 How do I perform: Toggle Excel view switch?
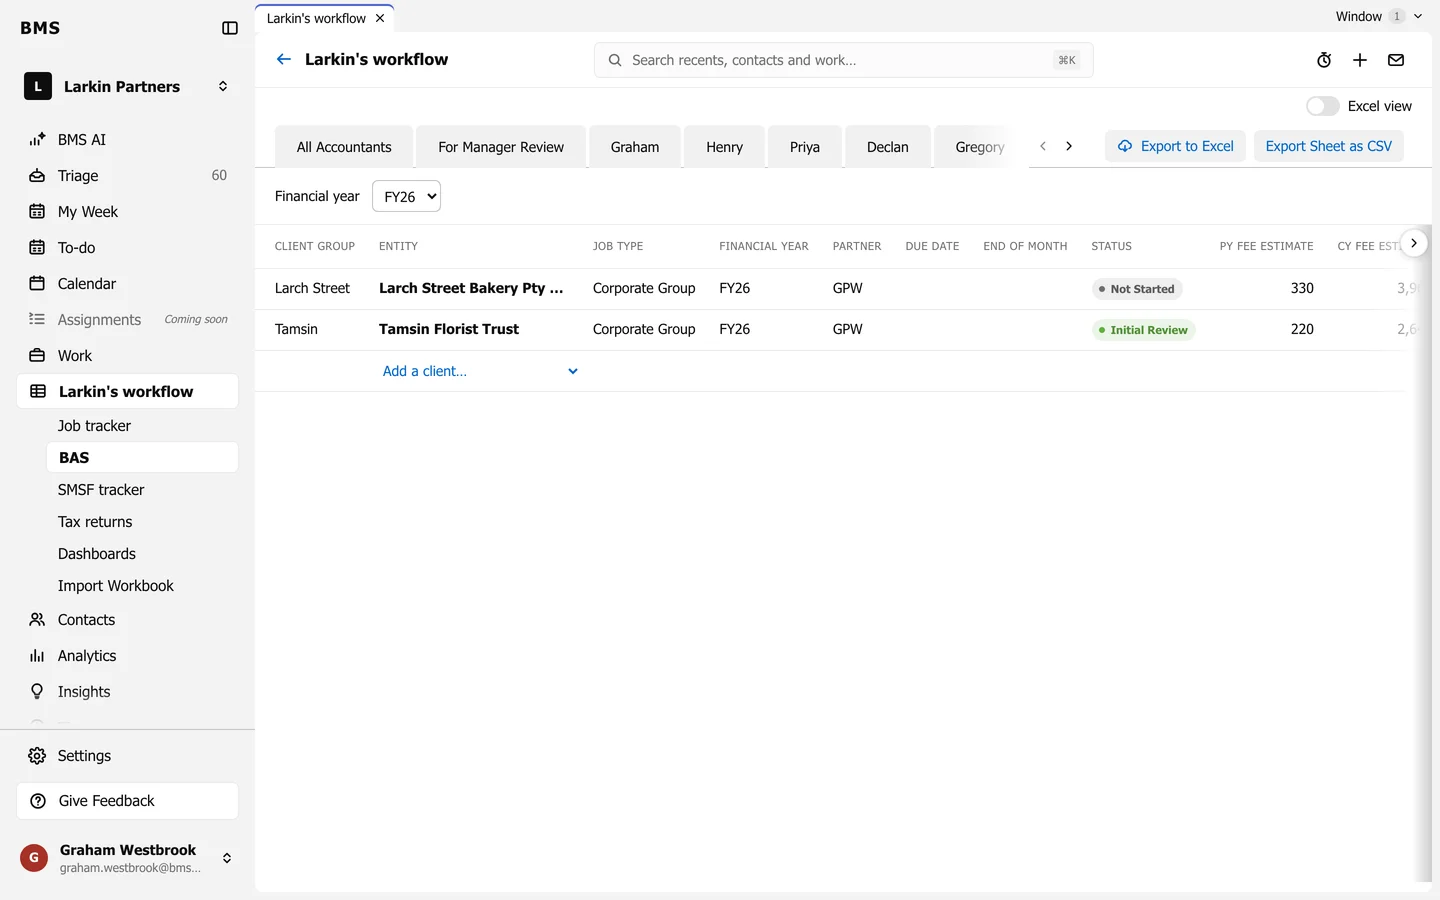coord(1322,106)
